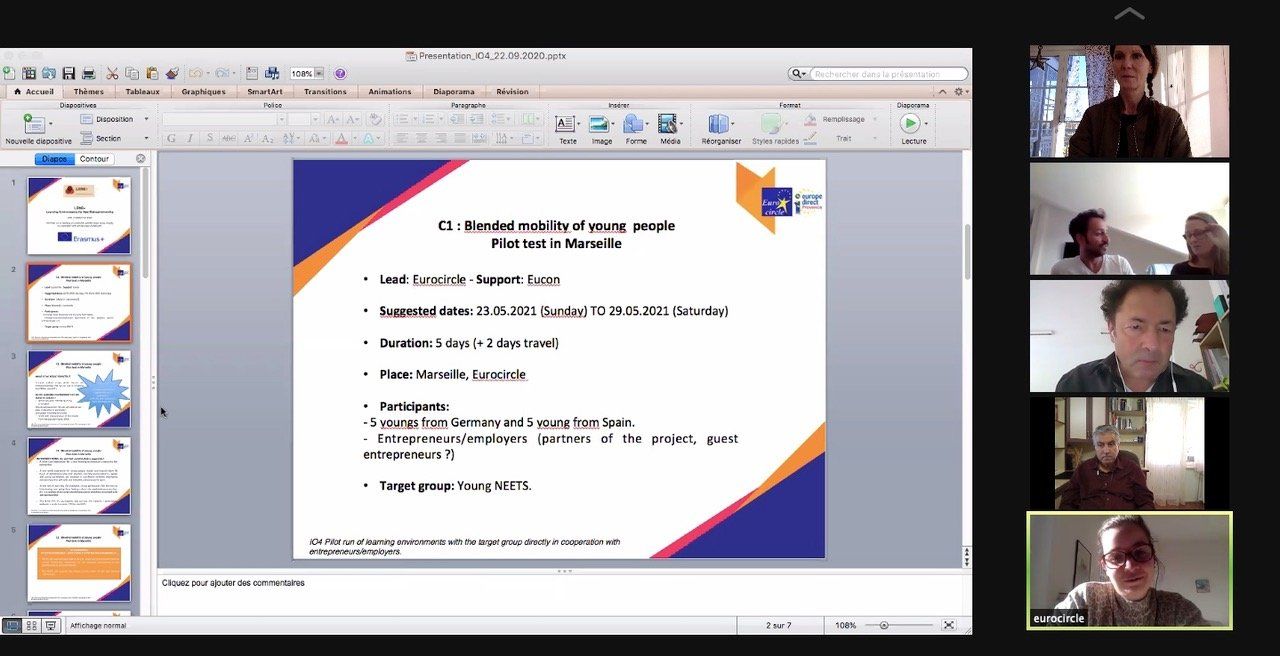The width and height of the screenshot is (1280, 656).
Task: Switch to the Contour outline tab
Action: point(94,158)
